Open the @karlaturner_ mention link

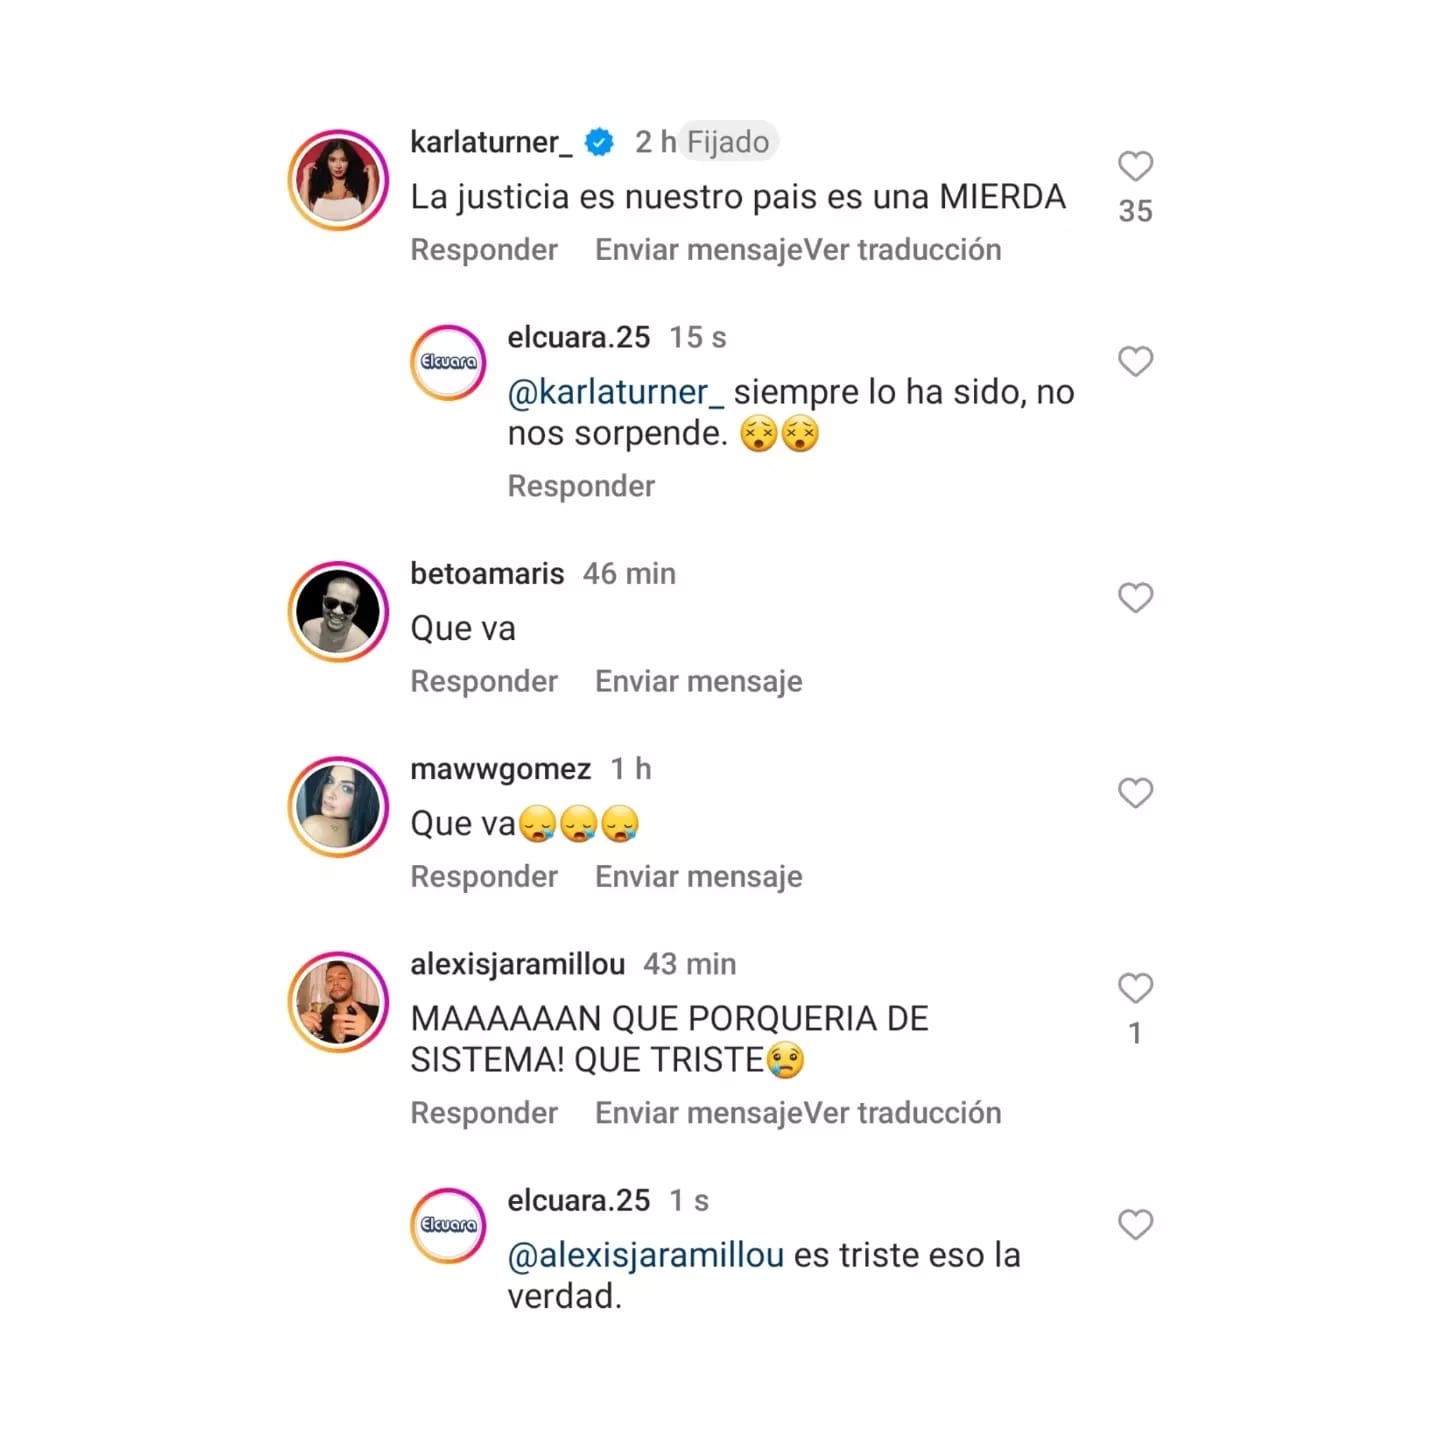[616, 393]
